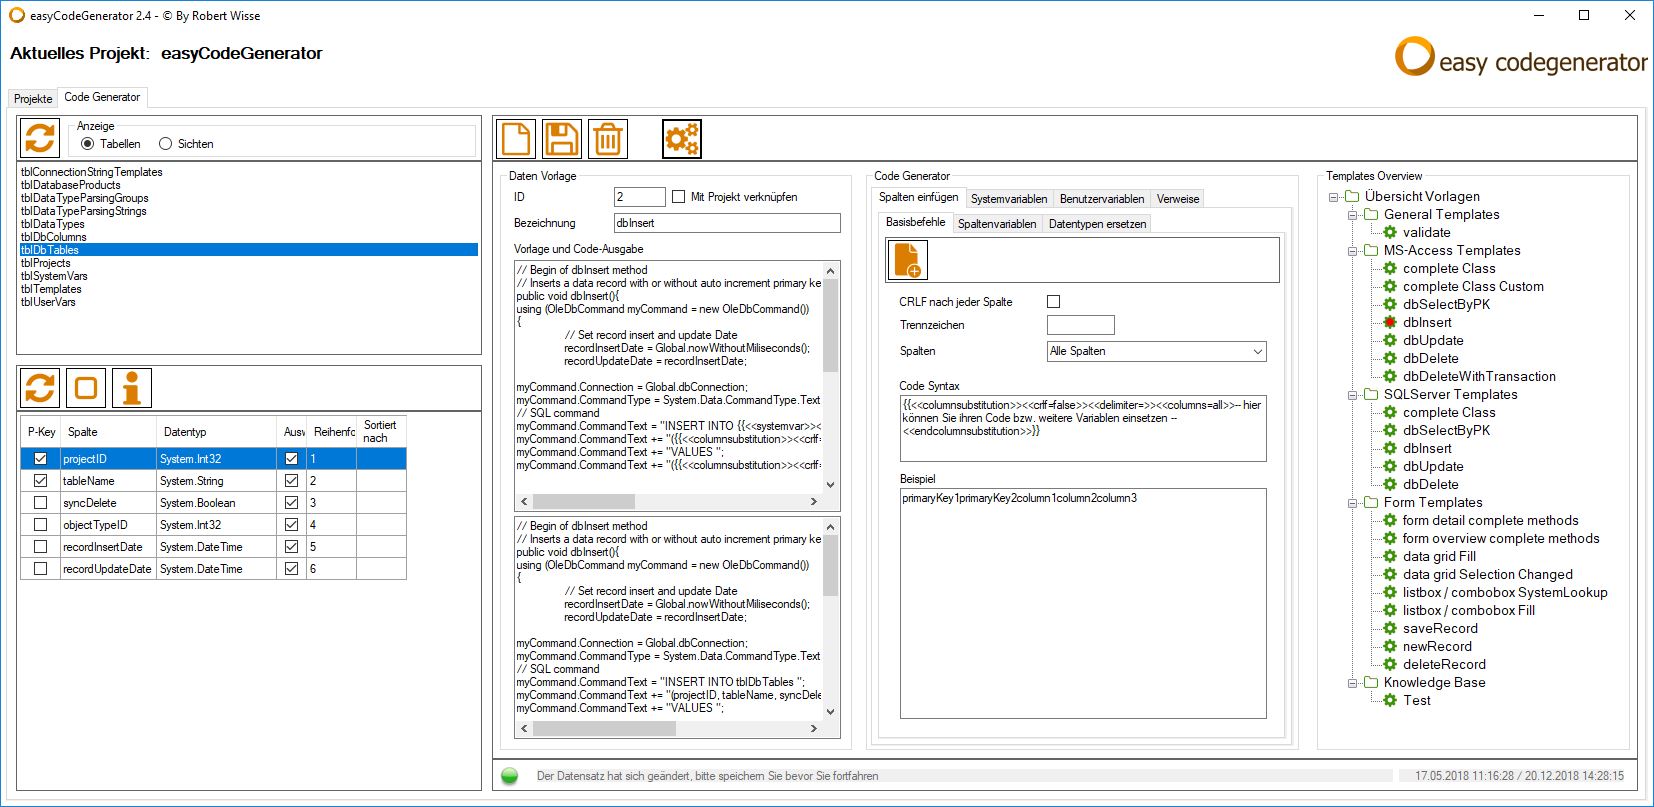Click the Knowledge Base folder icon
Viewport: 1654px width, 807px height.
pyautogui.click(x=1371, y=682)
